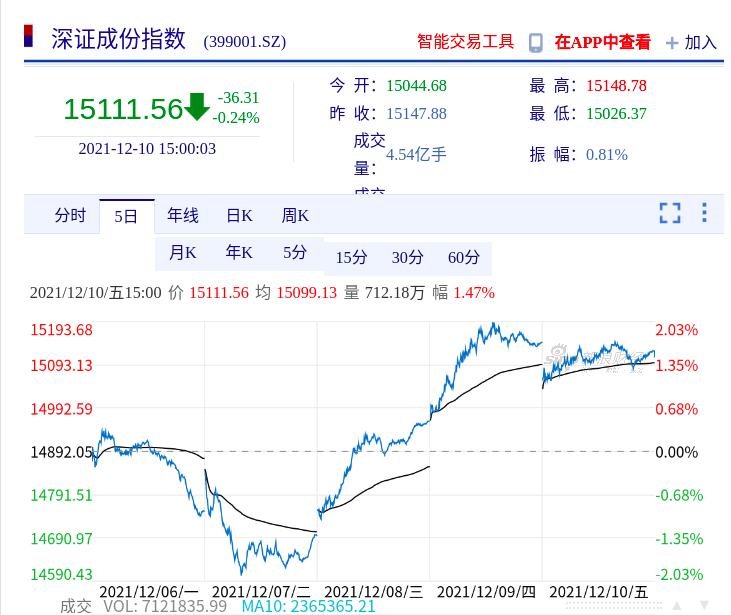Click the date label 2021/12/07/二
Image resolution: width=731 pixels, height=615 pixels.
pyautogui.click(x=261, y=592)
